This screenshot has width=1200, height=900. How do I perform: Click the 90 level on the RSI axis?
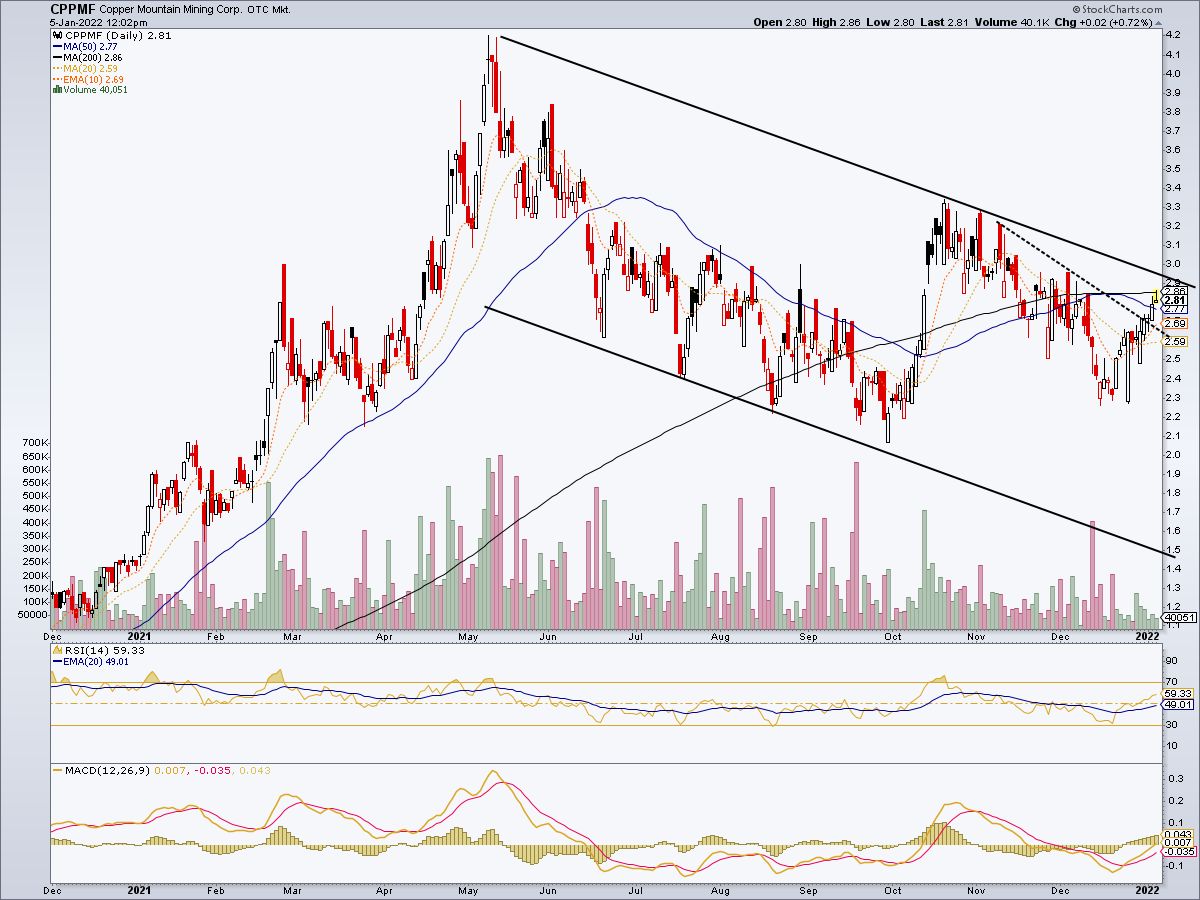click(x=1169, y=660)
